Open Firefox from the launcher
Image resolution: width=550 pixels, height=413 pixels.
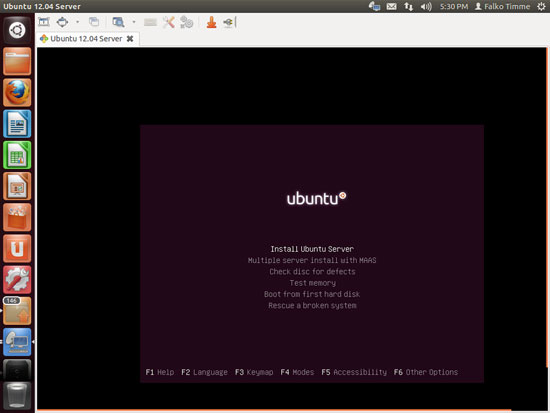click(17, 93)
